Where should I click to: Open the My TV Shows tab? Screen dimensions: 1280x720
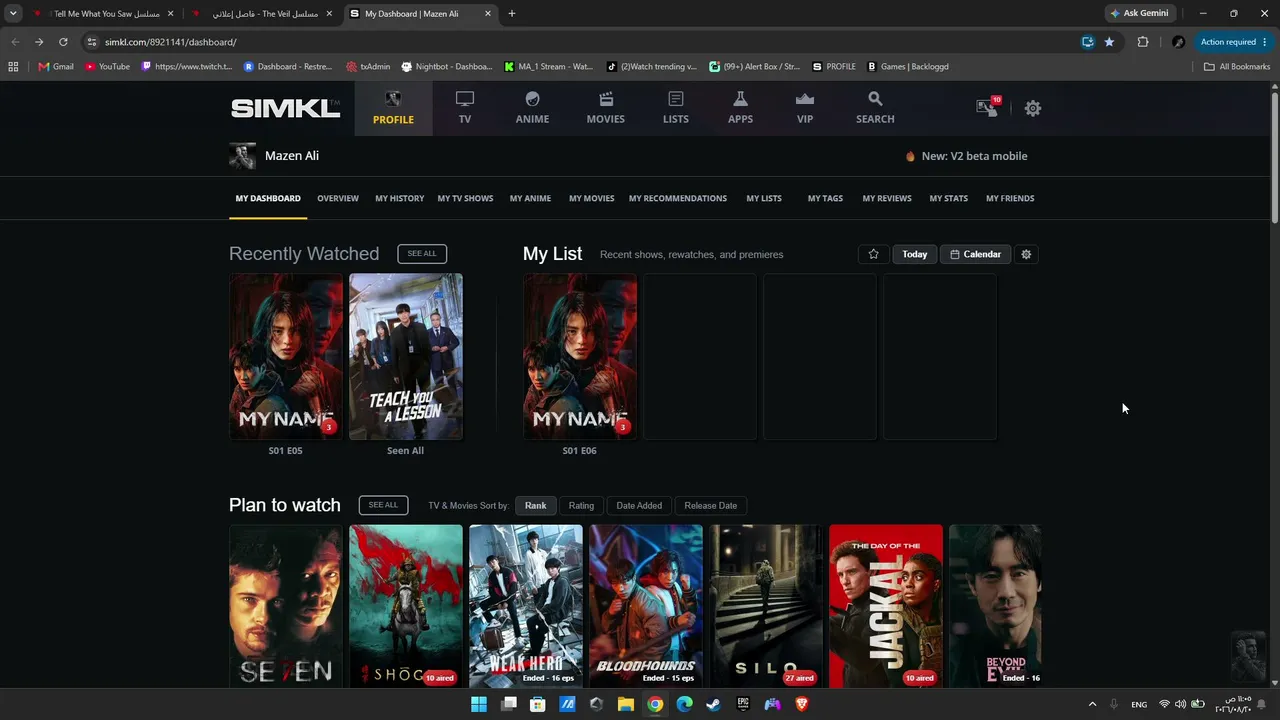pyautogui.click(x=465, y=198)
